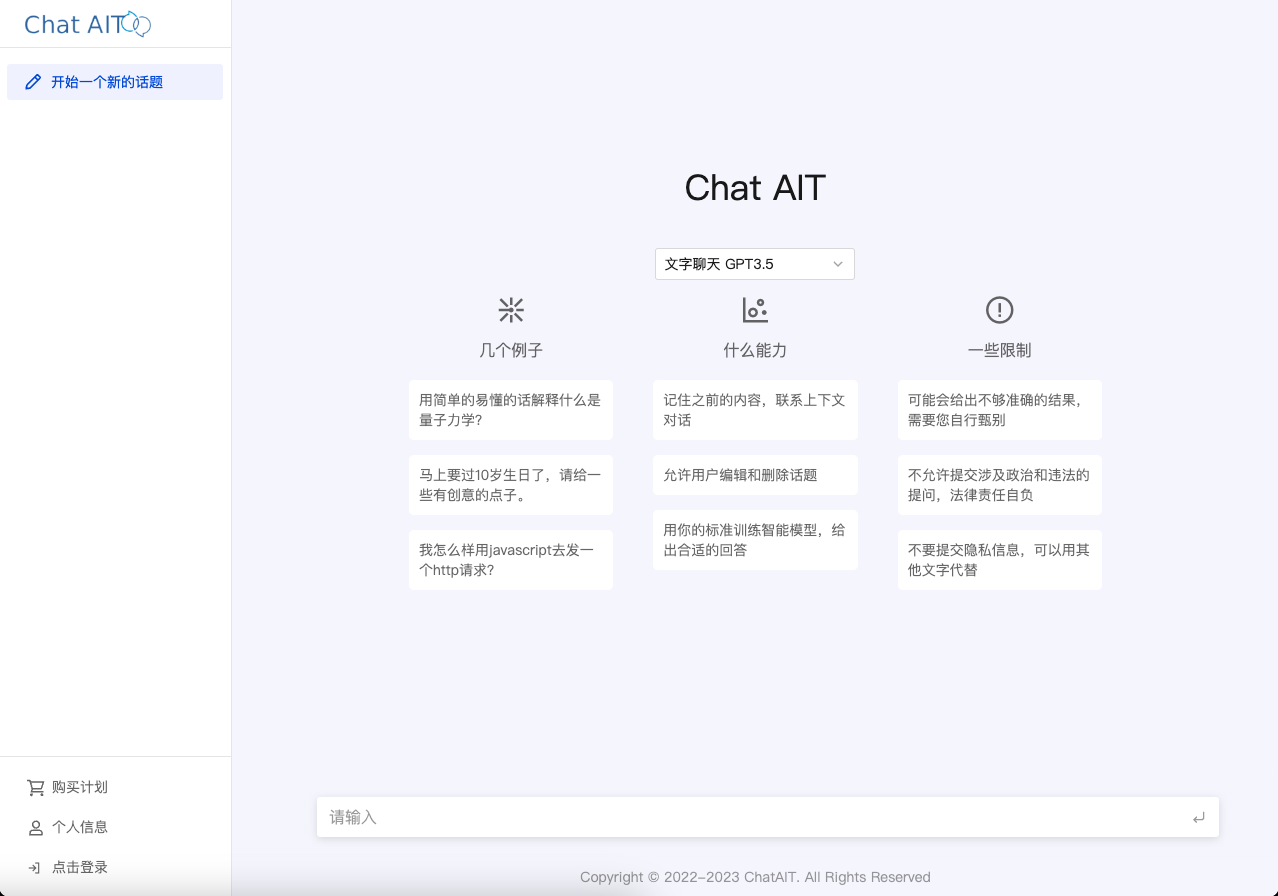
Task: Choose the 10岁生日 creative ideas example
Action: (x=511, y=485)
